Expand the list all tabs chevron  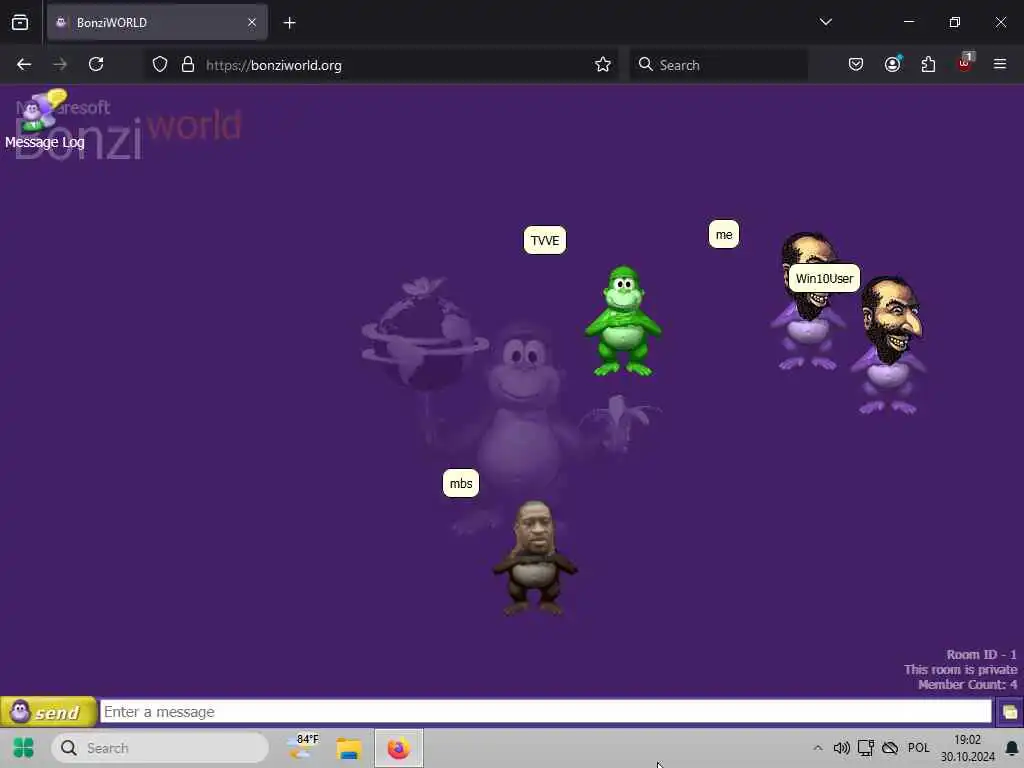point(825,22)
